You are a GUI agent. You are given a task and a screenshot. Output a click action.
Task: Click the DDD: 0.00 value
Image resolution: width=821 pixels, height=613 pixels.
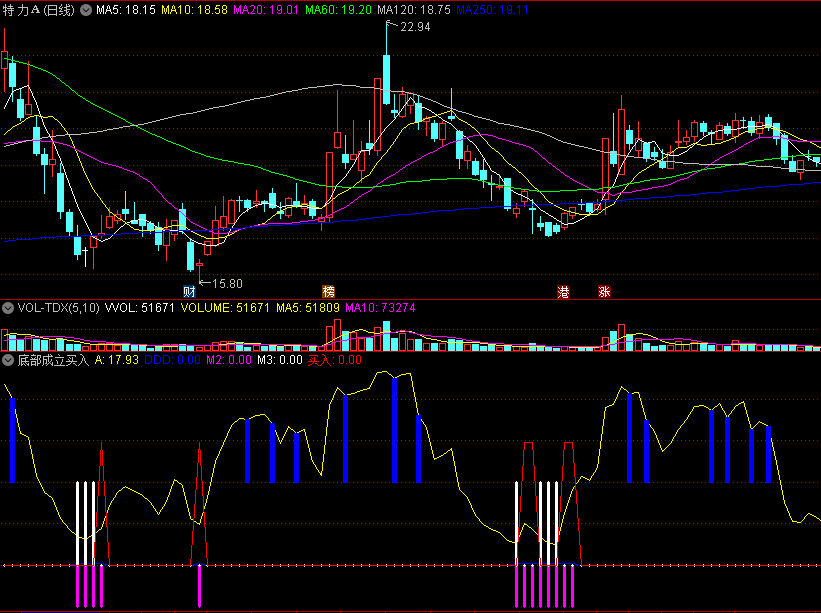[172, 360]
